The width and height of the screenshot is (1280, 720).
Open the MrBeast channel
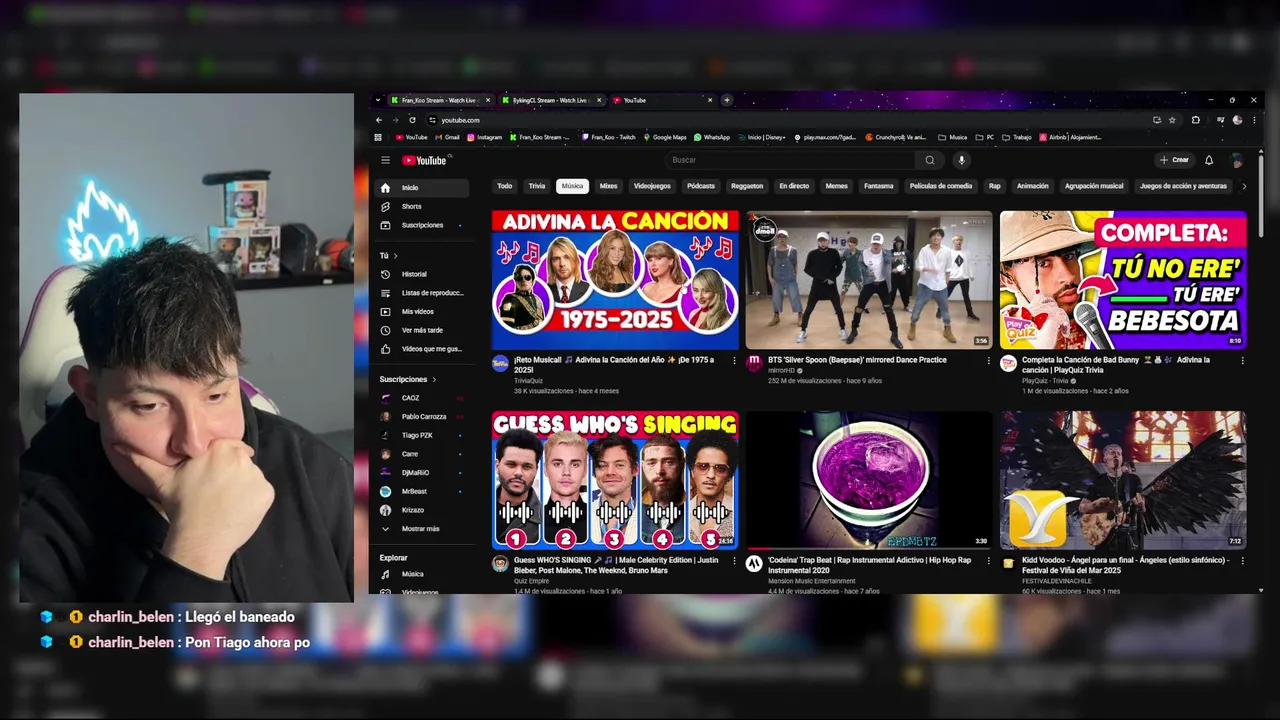[x=423, y=491]
